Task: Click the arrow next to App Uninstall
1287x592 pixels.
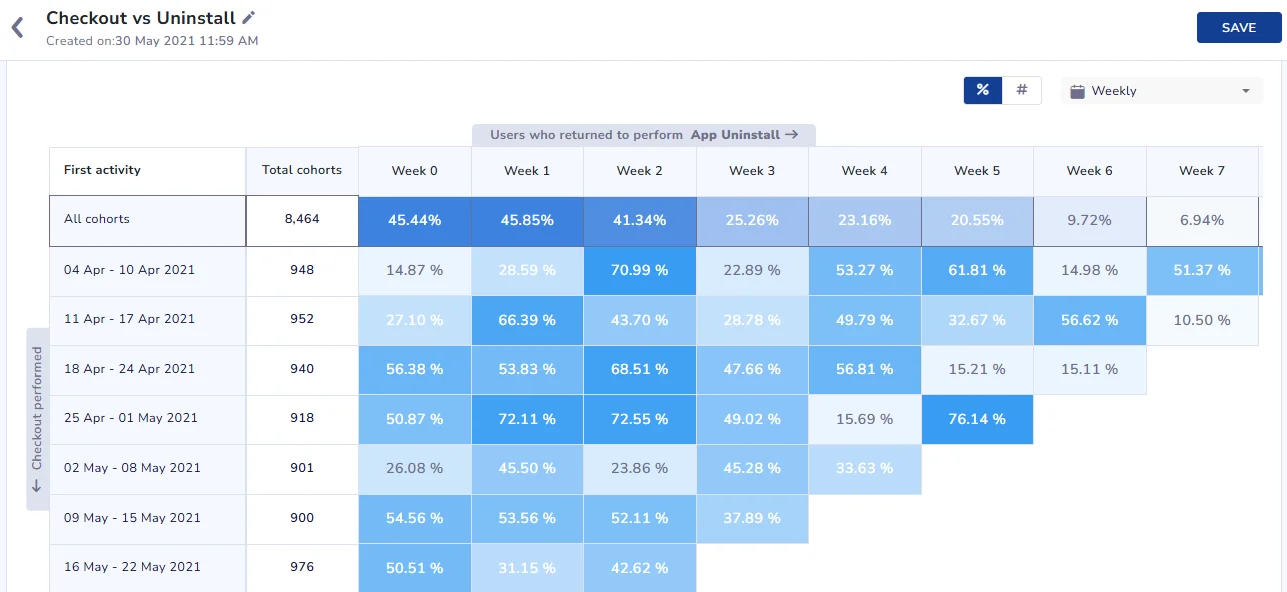Action: pyautogui.click(x=791, y=135)
